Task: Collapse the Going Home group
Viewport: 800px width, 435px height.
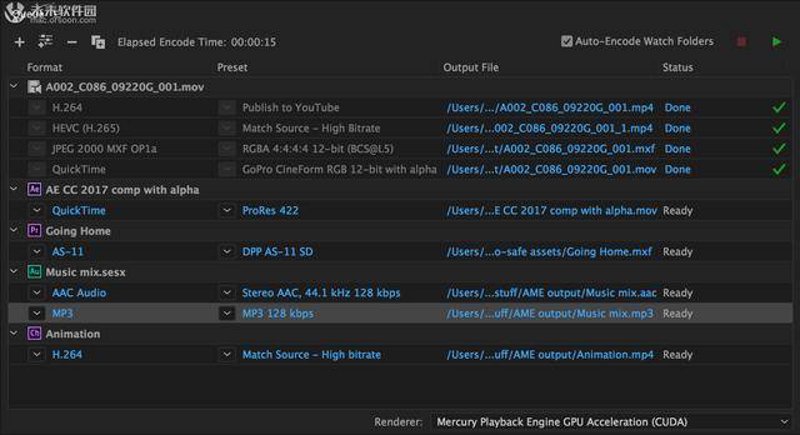Action: [14, 231]
